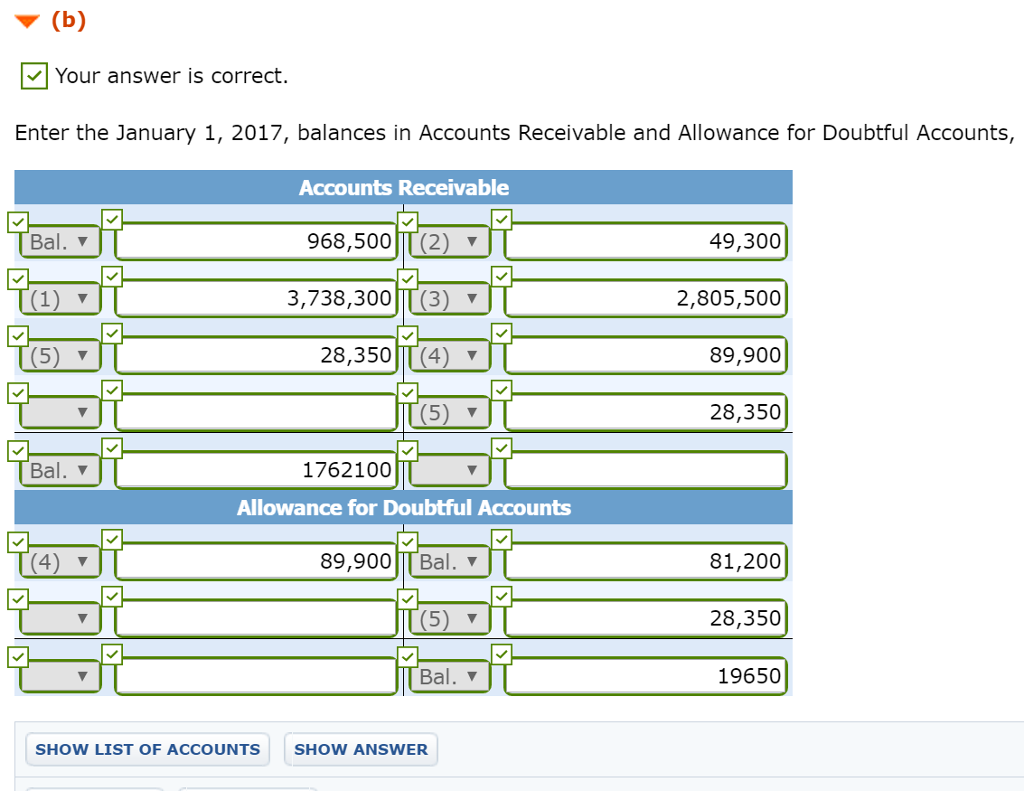Click the empty credit field at bottom of Accounts Receivable
The height and width of the screenshot is (791, 1024).
pyautogui.click(x=644, y=469)
